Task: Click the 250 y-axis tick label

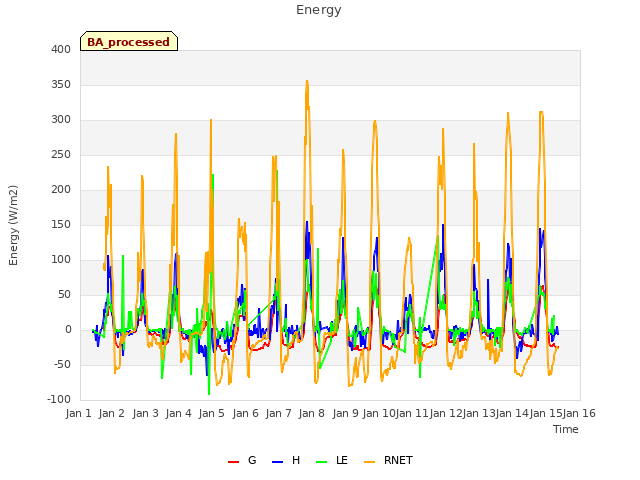Action: click(x=61, y=155)
